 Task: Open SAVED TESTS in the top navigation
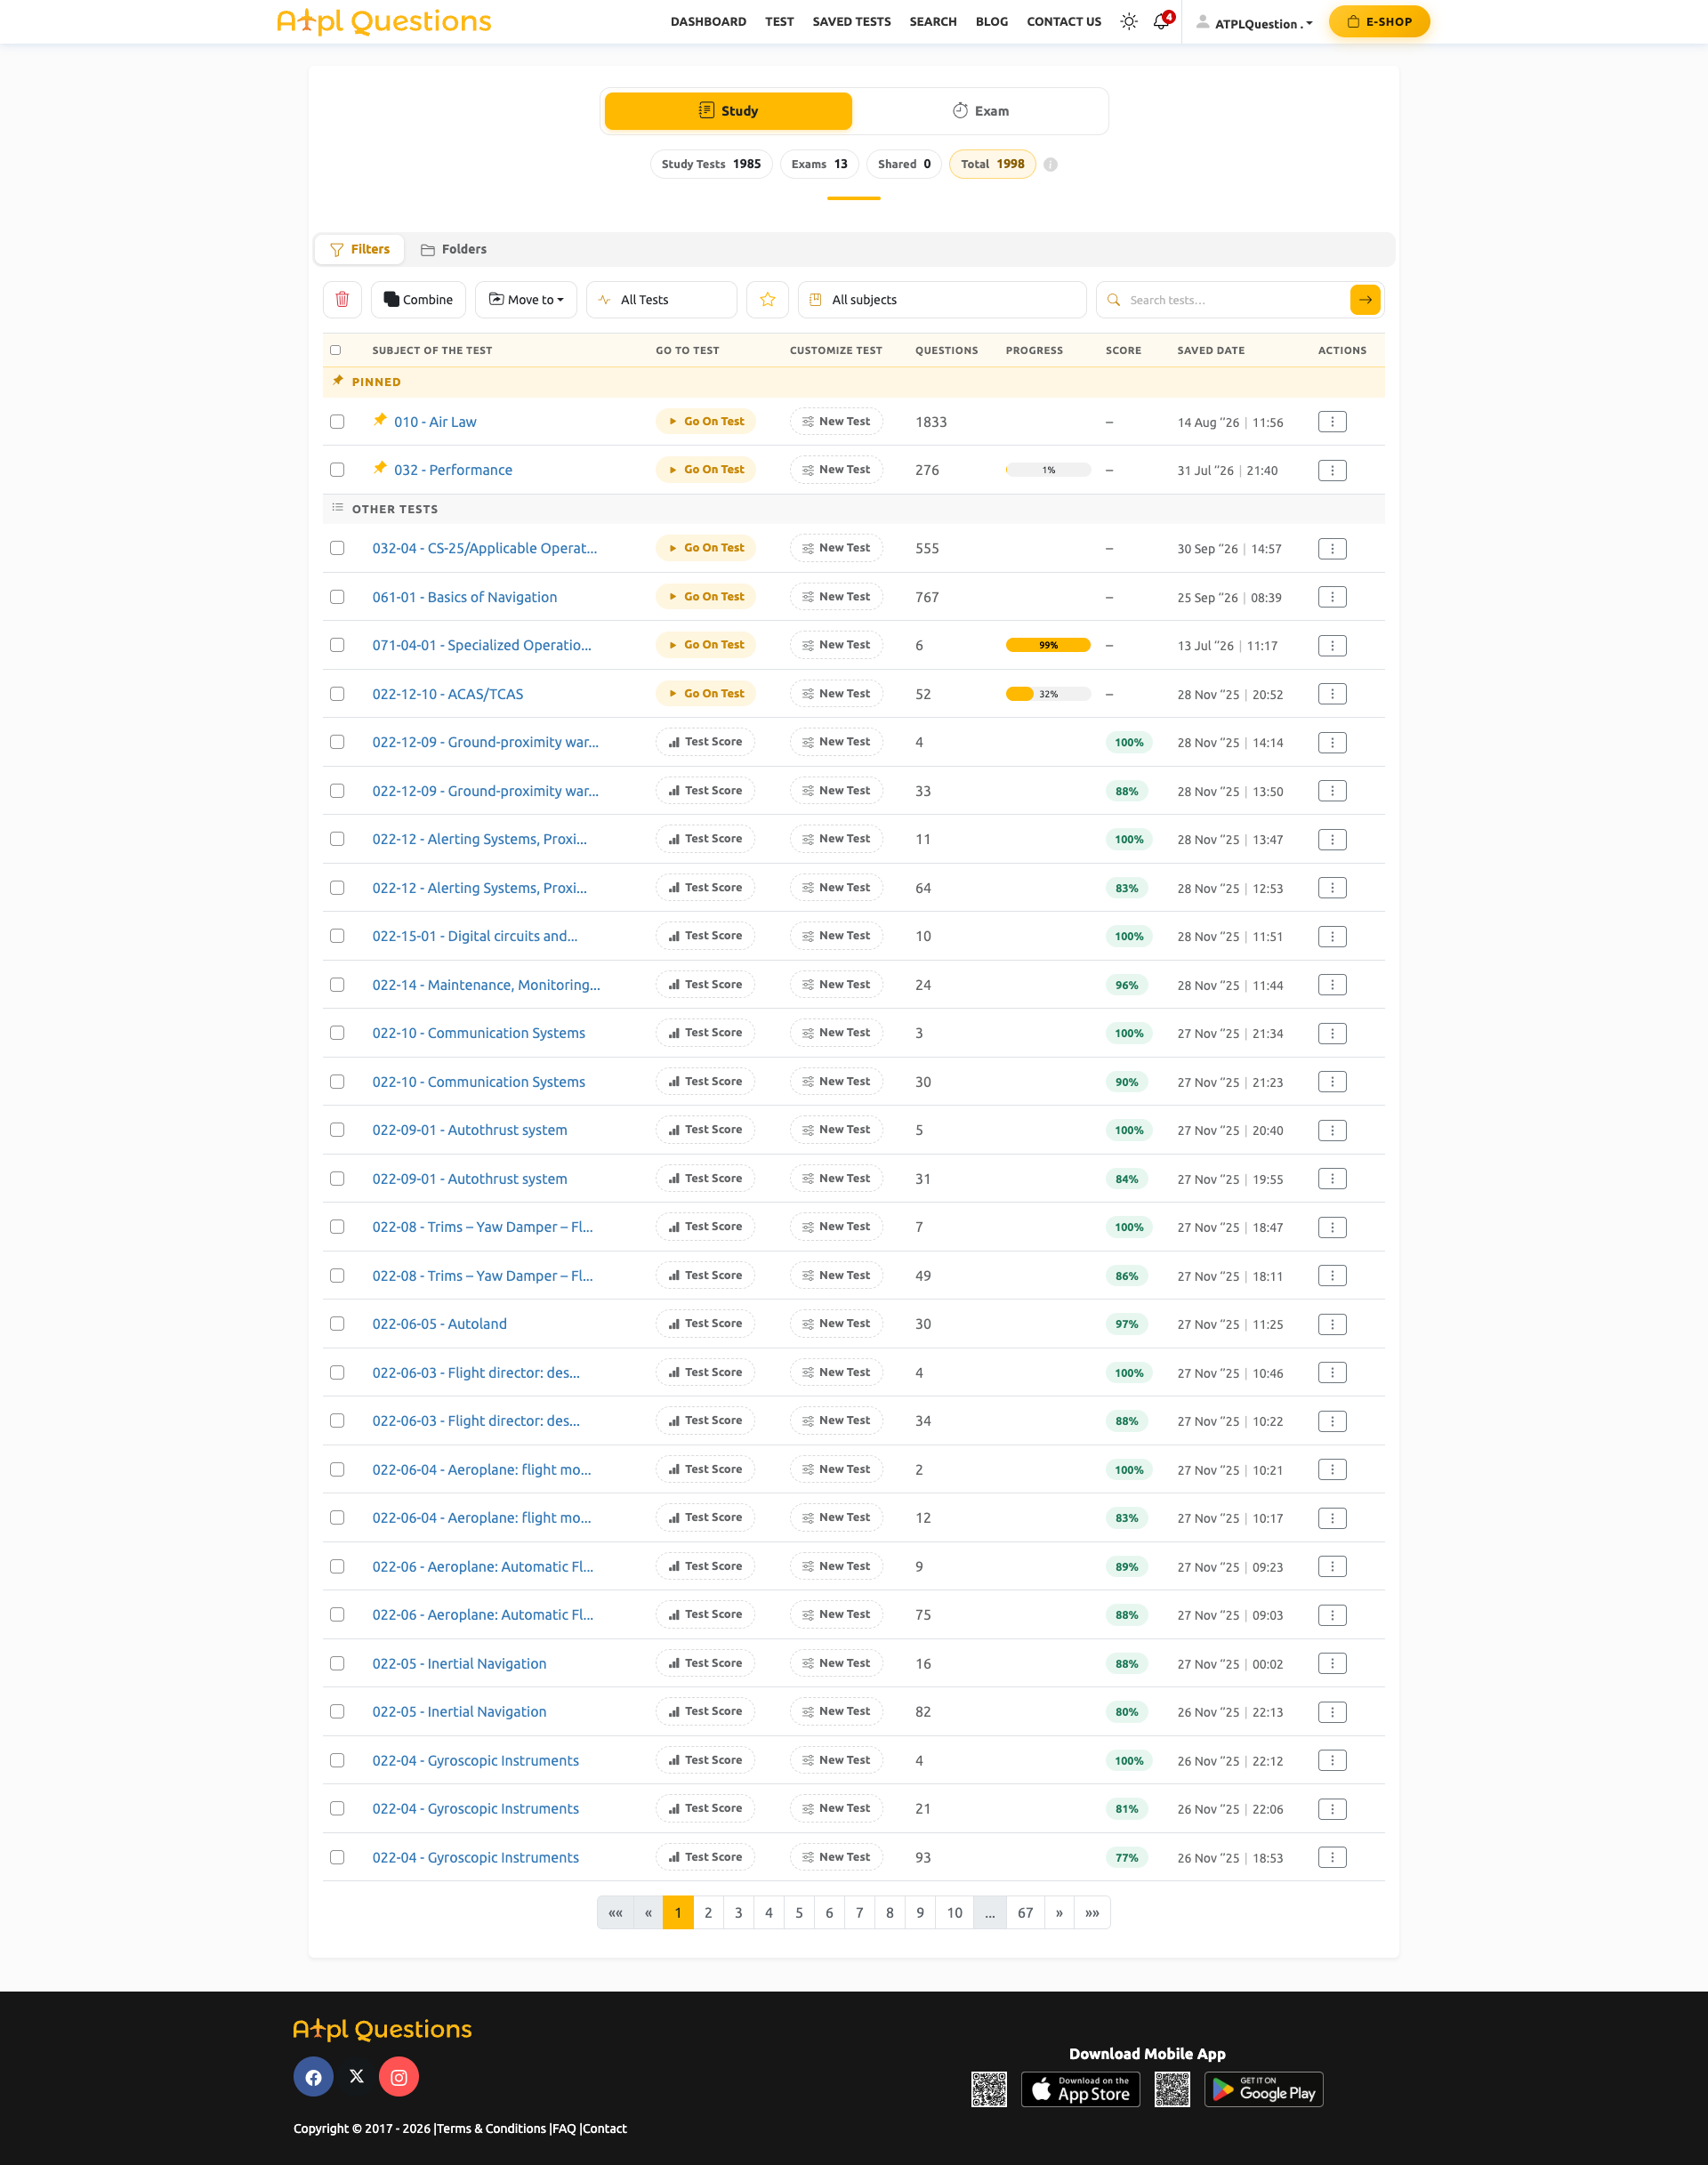(851, 22)
